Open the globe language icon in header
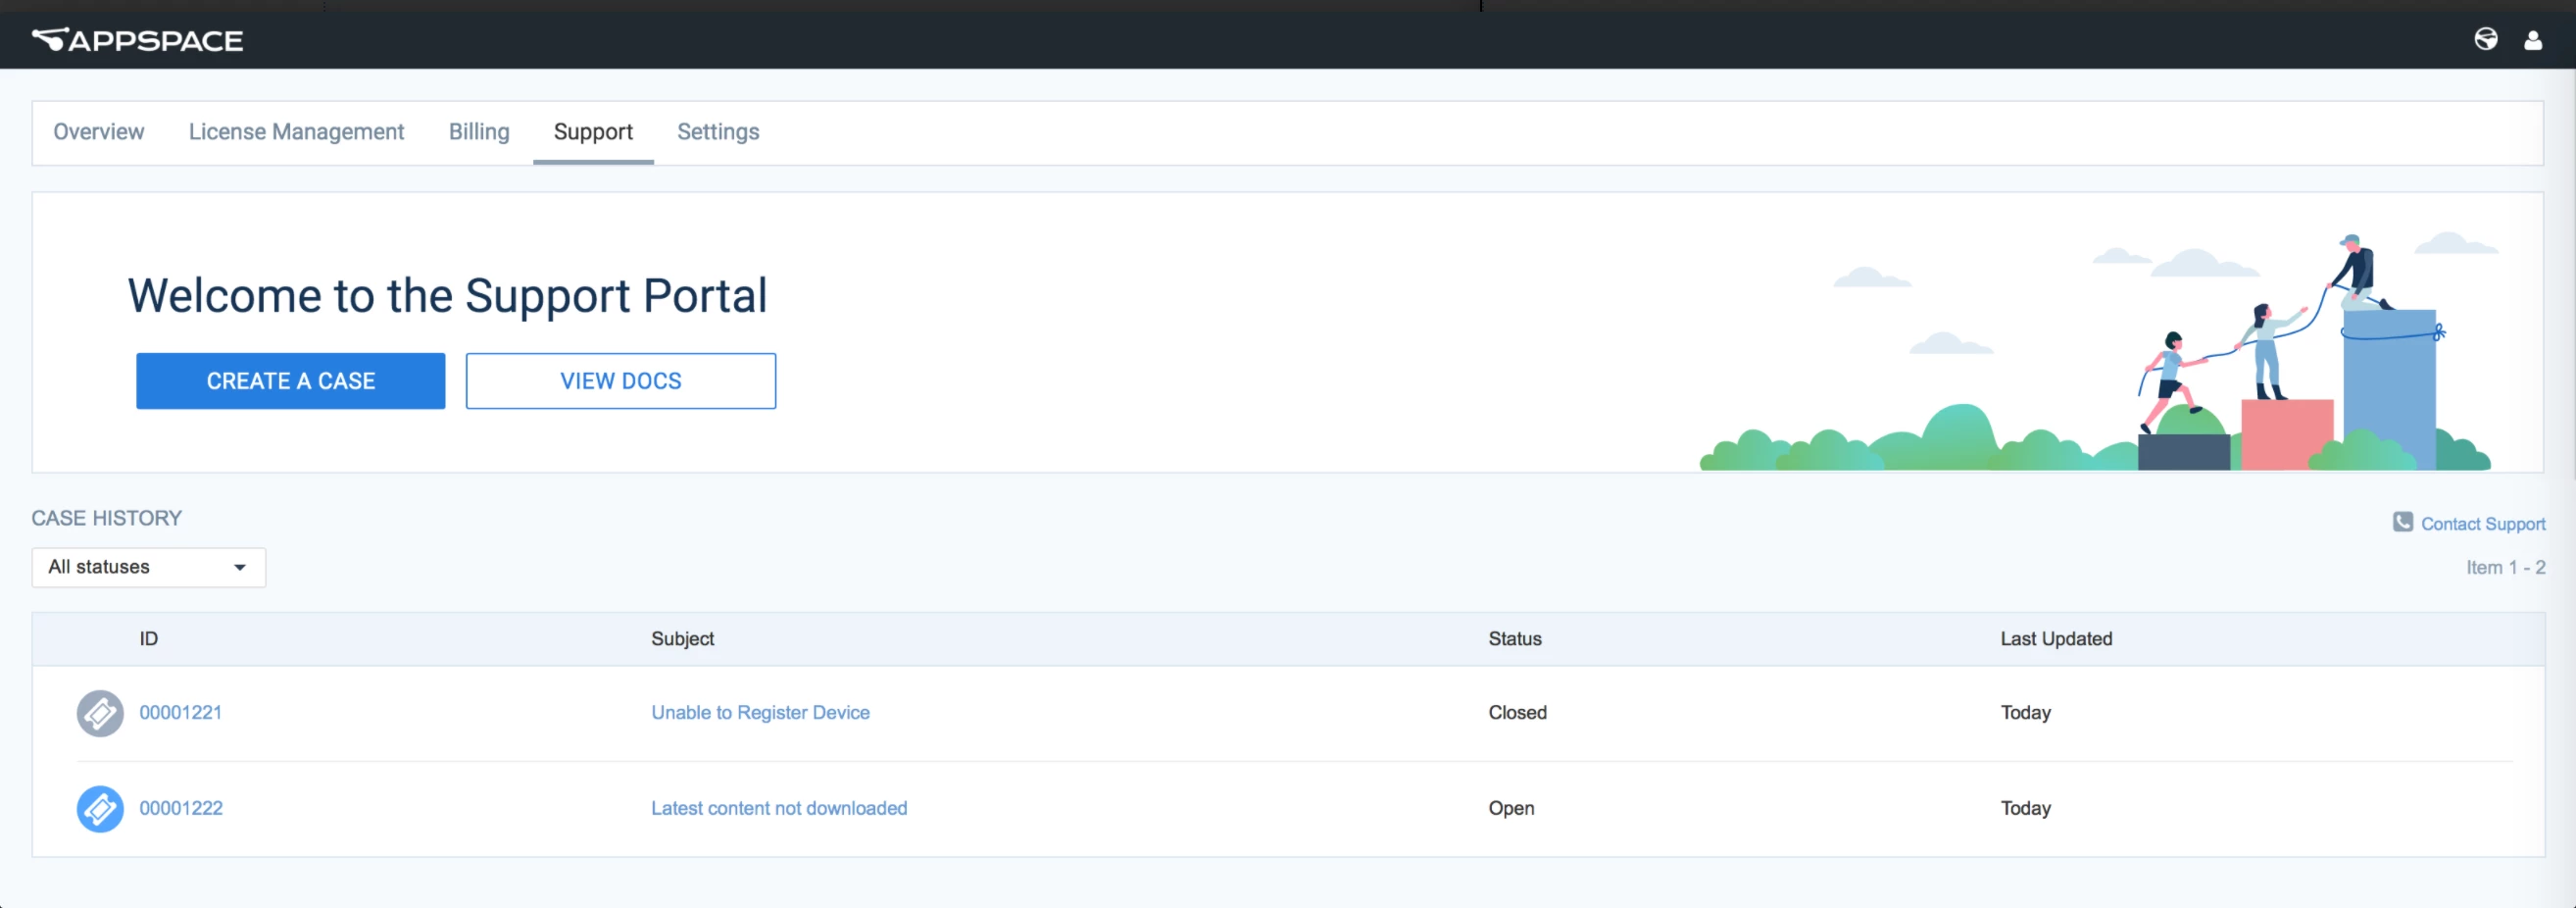The height and width of the screenshot is (908, 2576). [2486, 39]
